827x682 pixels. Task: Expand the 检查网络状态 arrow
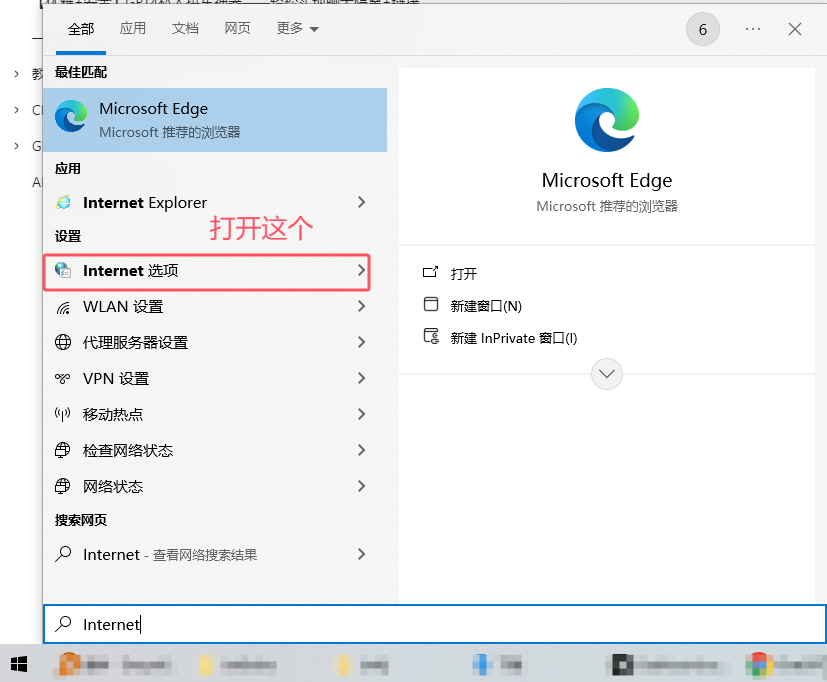[x=361, y=450]
